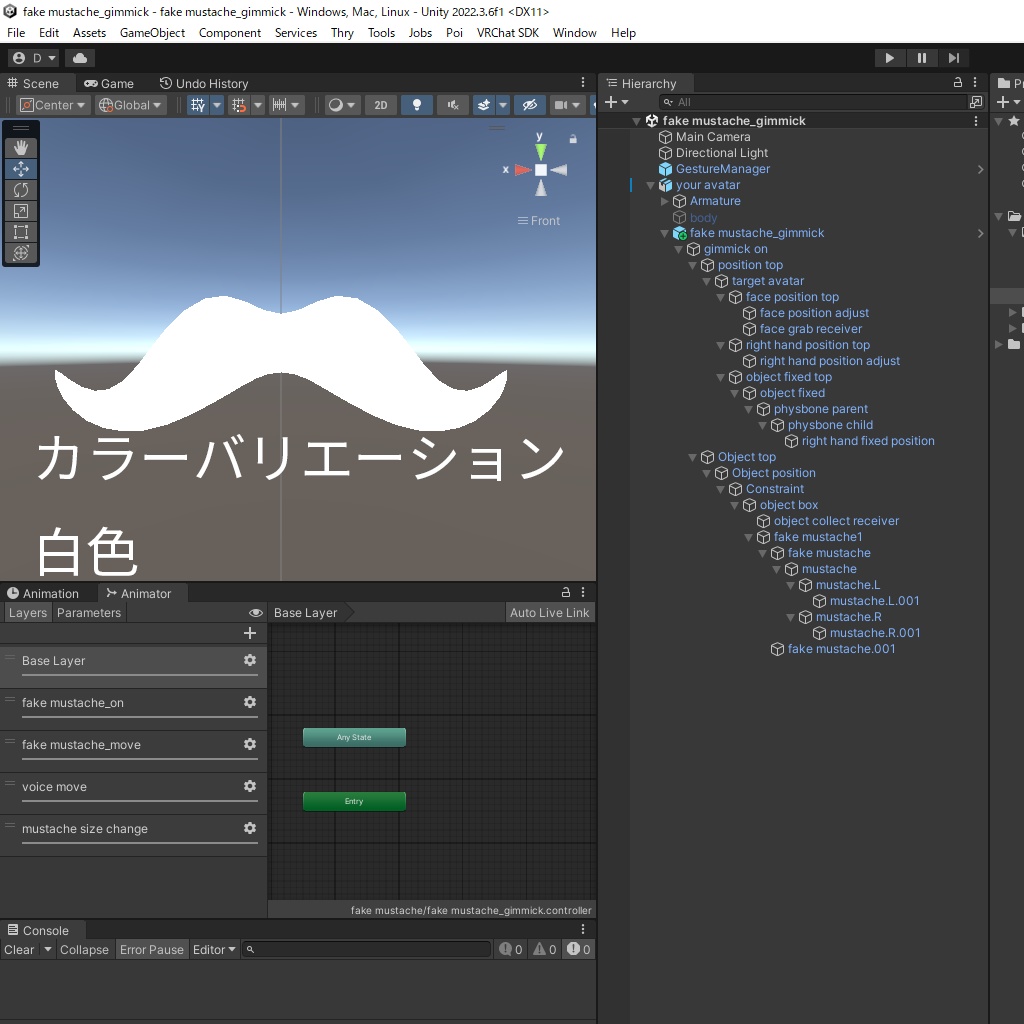Add a new layer with the plus icon in Animator
This screenshot has height=1024, width=1024.
click(x=250, y=633)
